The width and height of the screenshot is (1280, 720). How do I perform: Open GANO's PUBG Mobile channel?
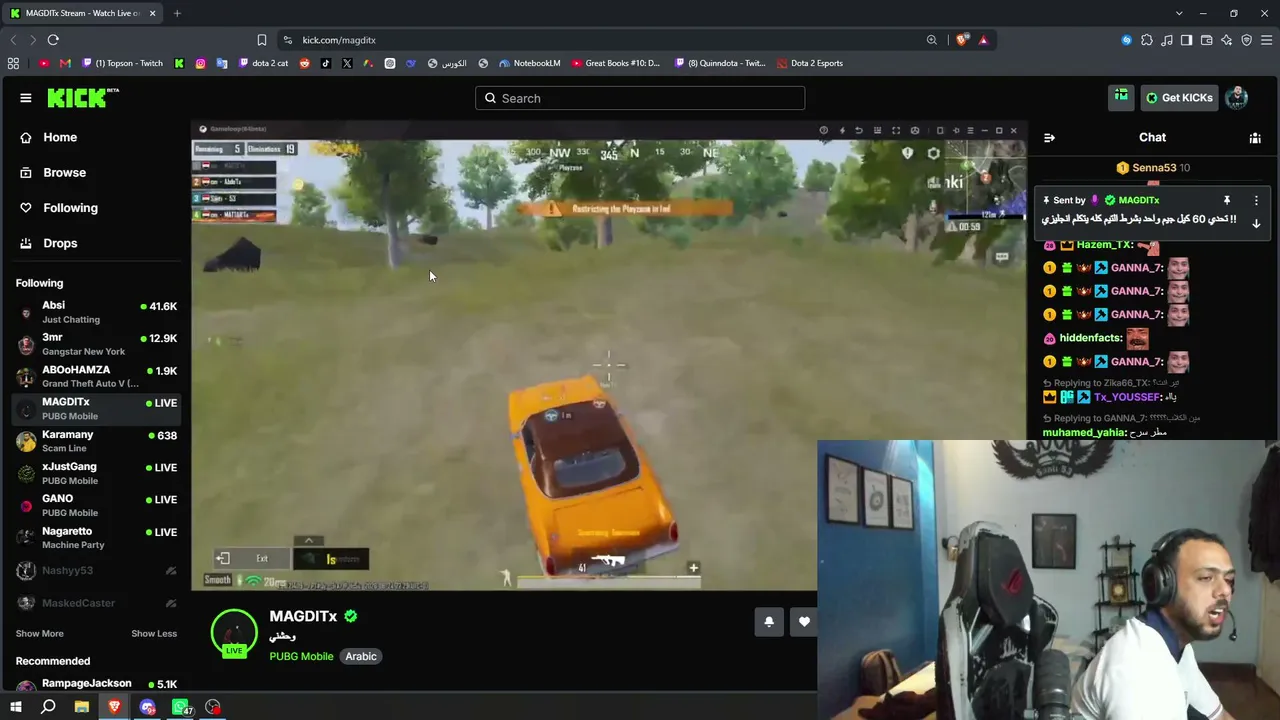pos(96,505)
